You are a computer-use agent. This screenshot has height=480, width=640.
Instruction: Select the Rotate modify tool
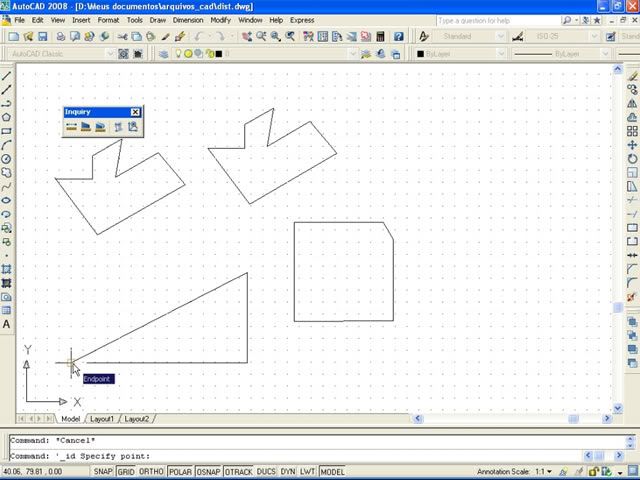point(632,159)
